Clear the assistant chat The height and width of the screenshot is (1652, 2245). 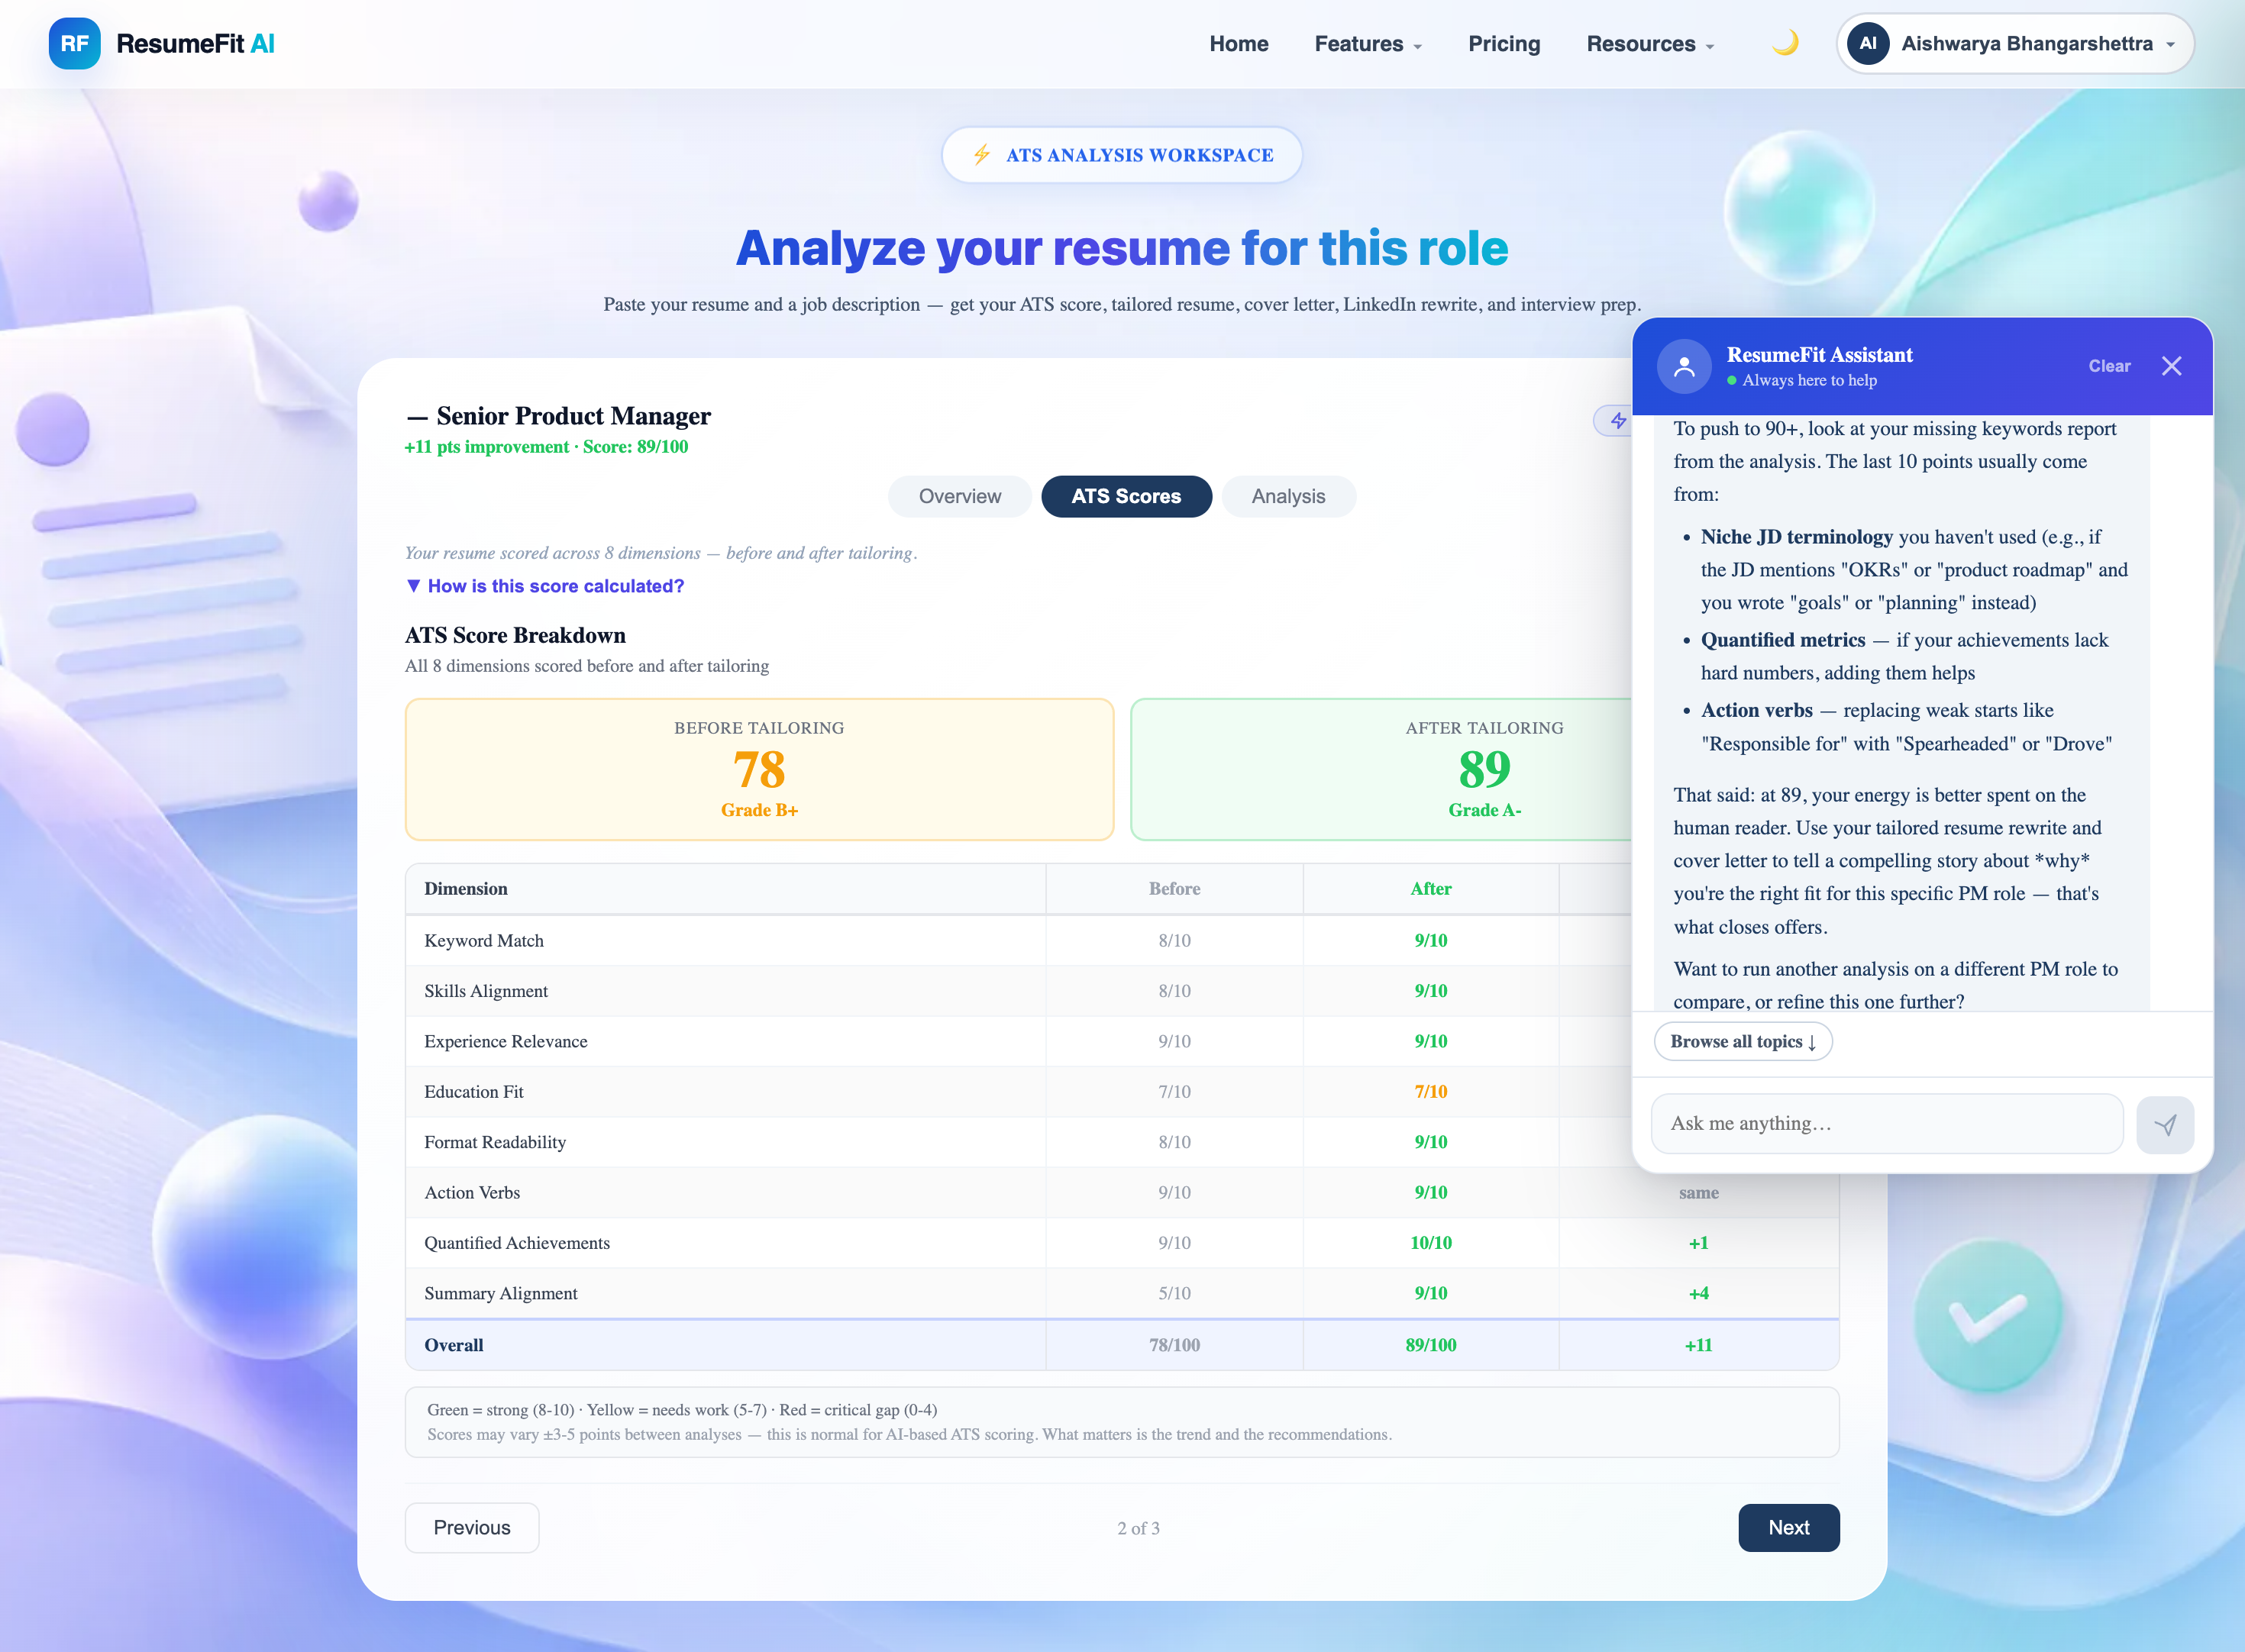2108,366
